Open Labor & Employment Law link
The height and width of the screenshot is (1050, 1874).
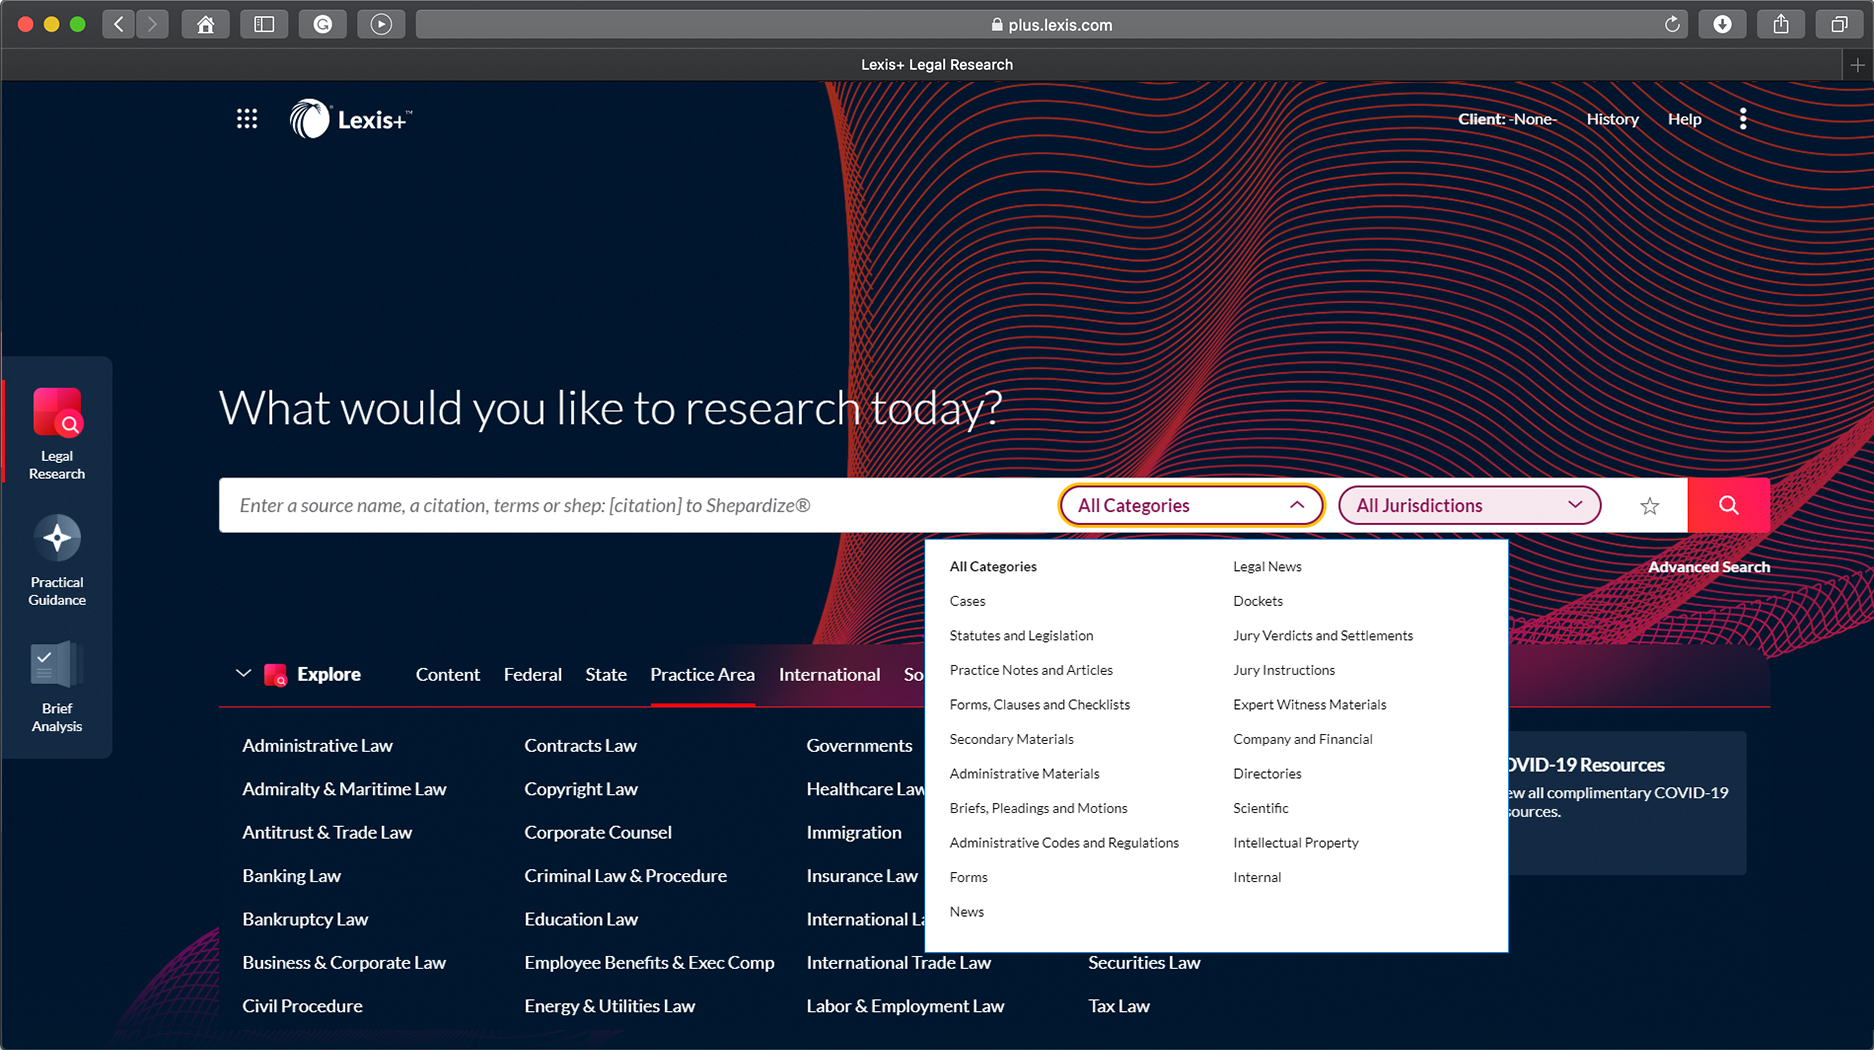click(x=905, y=1006)
